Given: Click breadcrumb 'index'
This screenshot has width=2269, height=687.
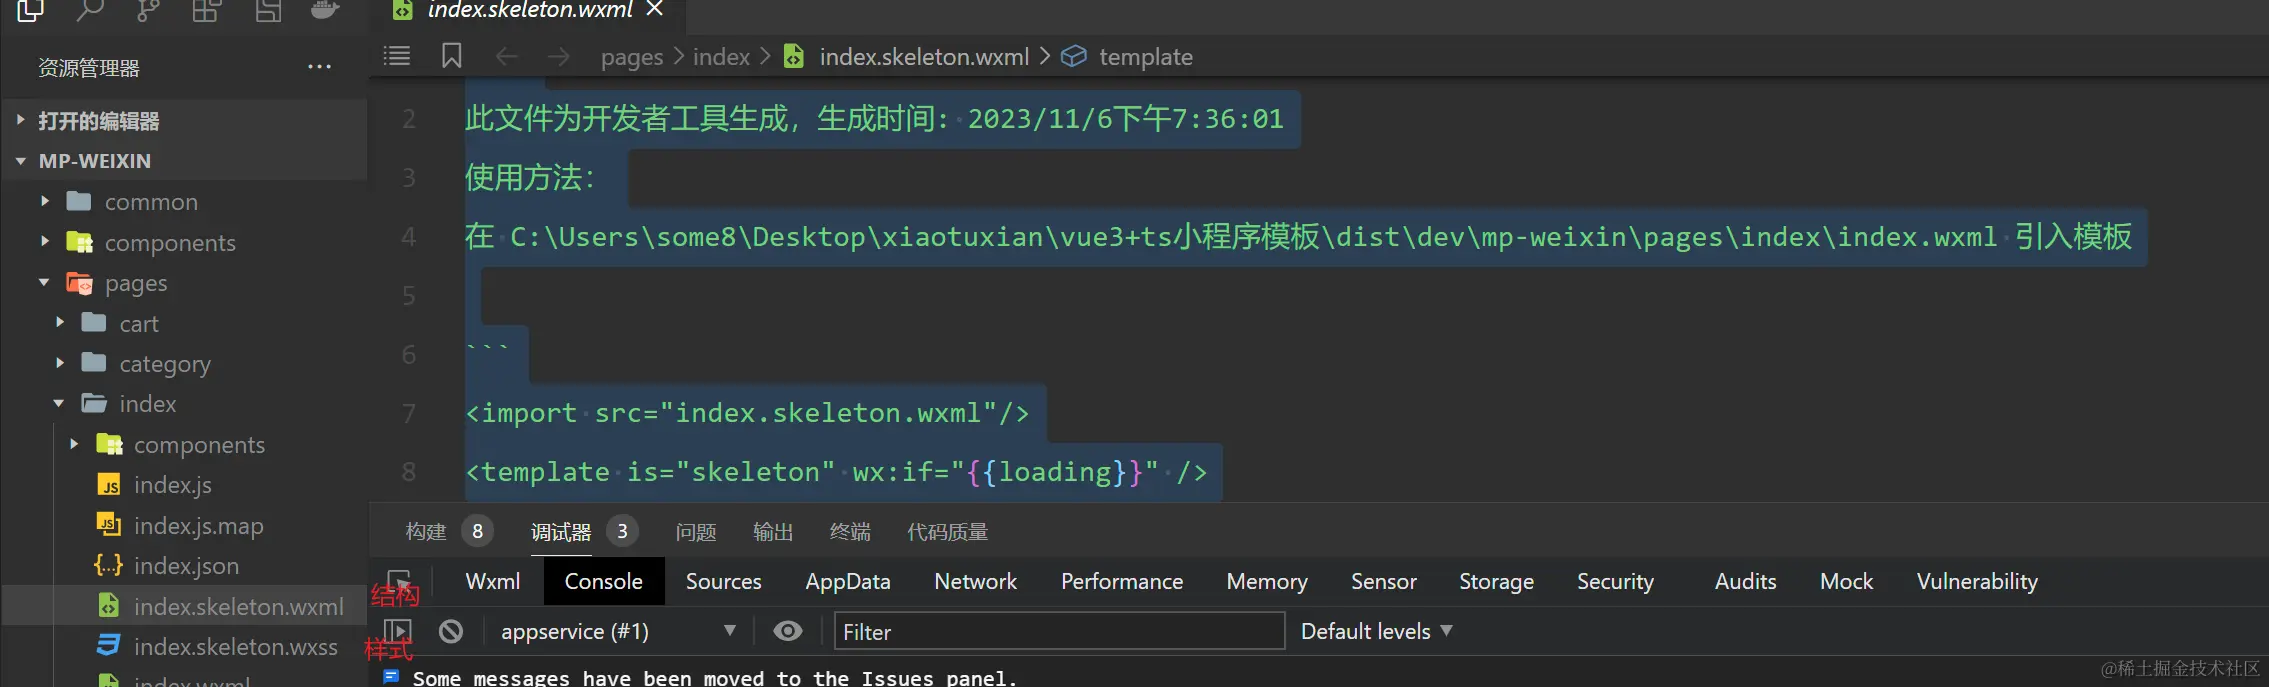Looking at the screenshot, I should pos(721,57).
